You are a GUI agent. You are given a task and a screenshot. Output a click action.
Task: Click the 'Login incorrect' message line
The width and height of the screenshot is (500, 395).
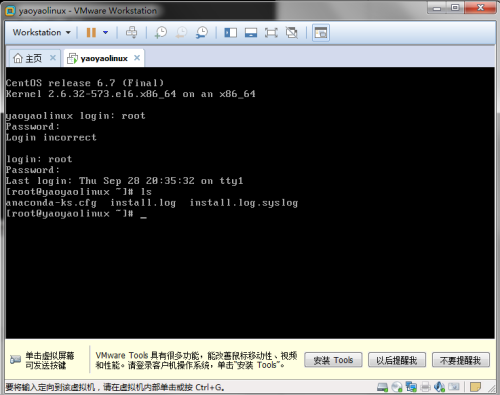coord(51,137)
